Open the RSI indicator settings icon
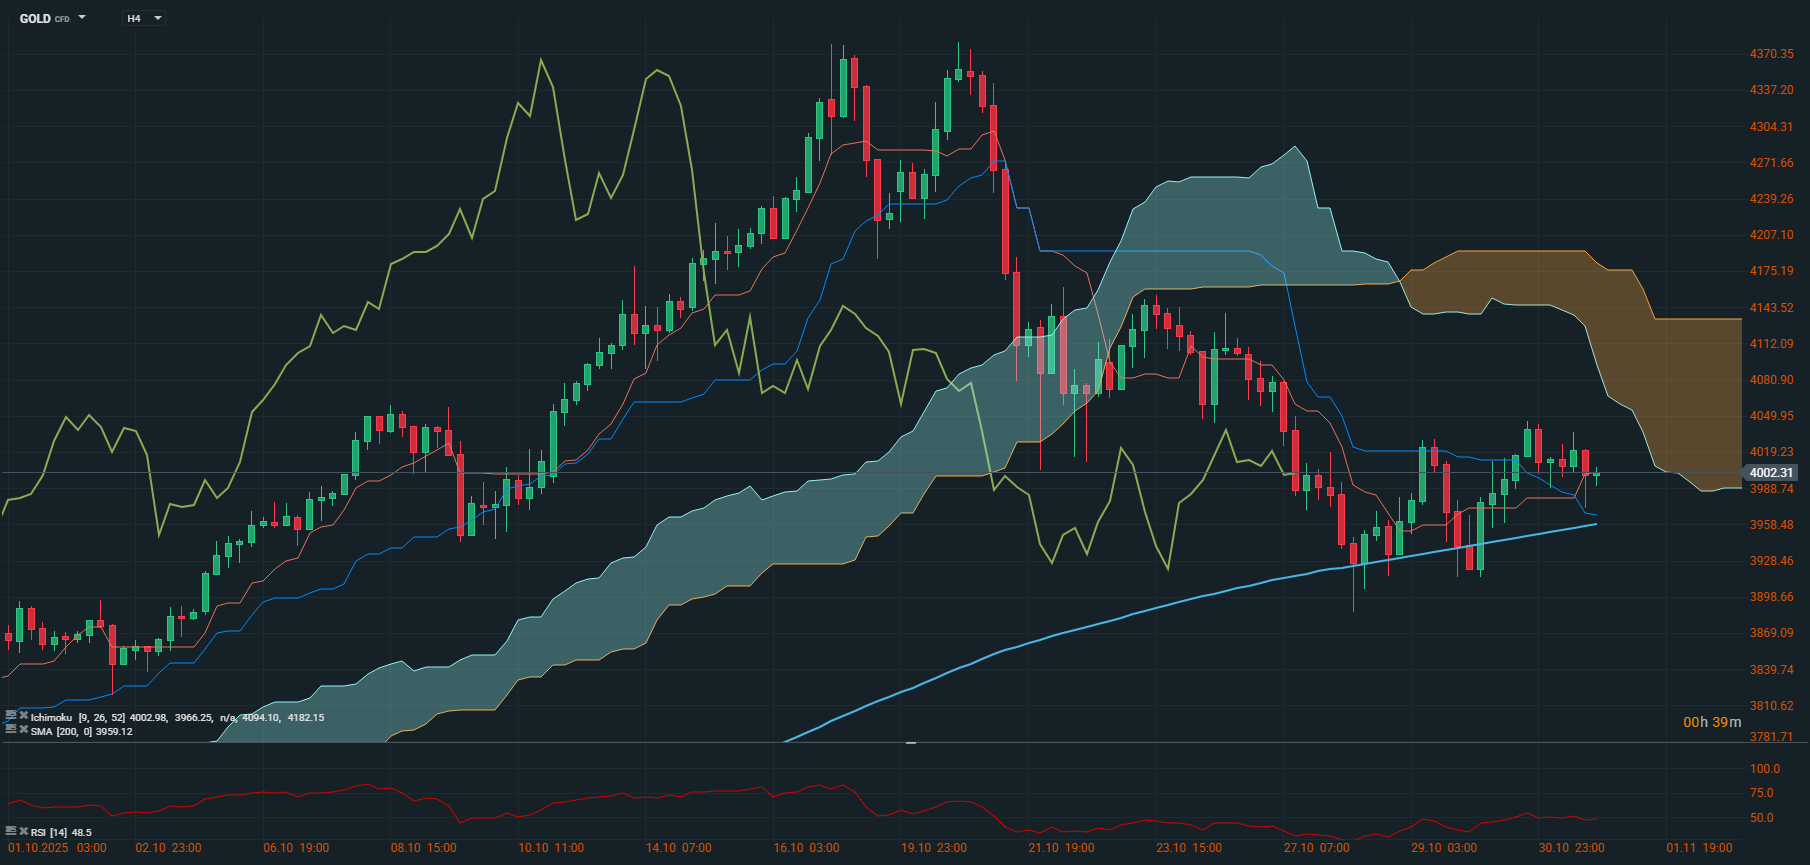 [11, 831]
